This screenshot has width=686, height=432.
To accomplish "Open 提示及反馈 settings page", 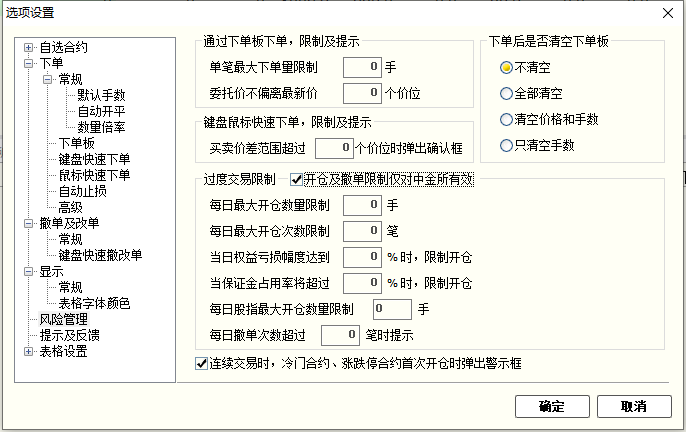I will (x=70, y=336).
